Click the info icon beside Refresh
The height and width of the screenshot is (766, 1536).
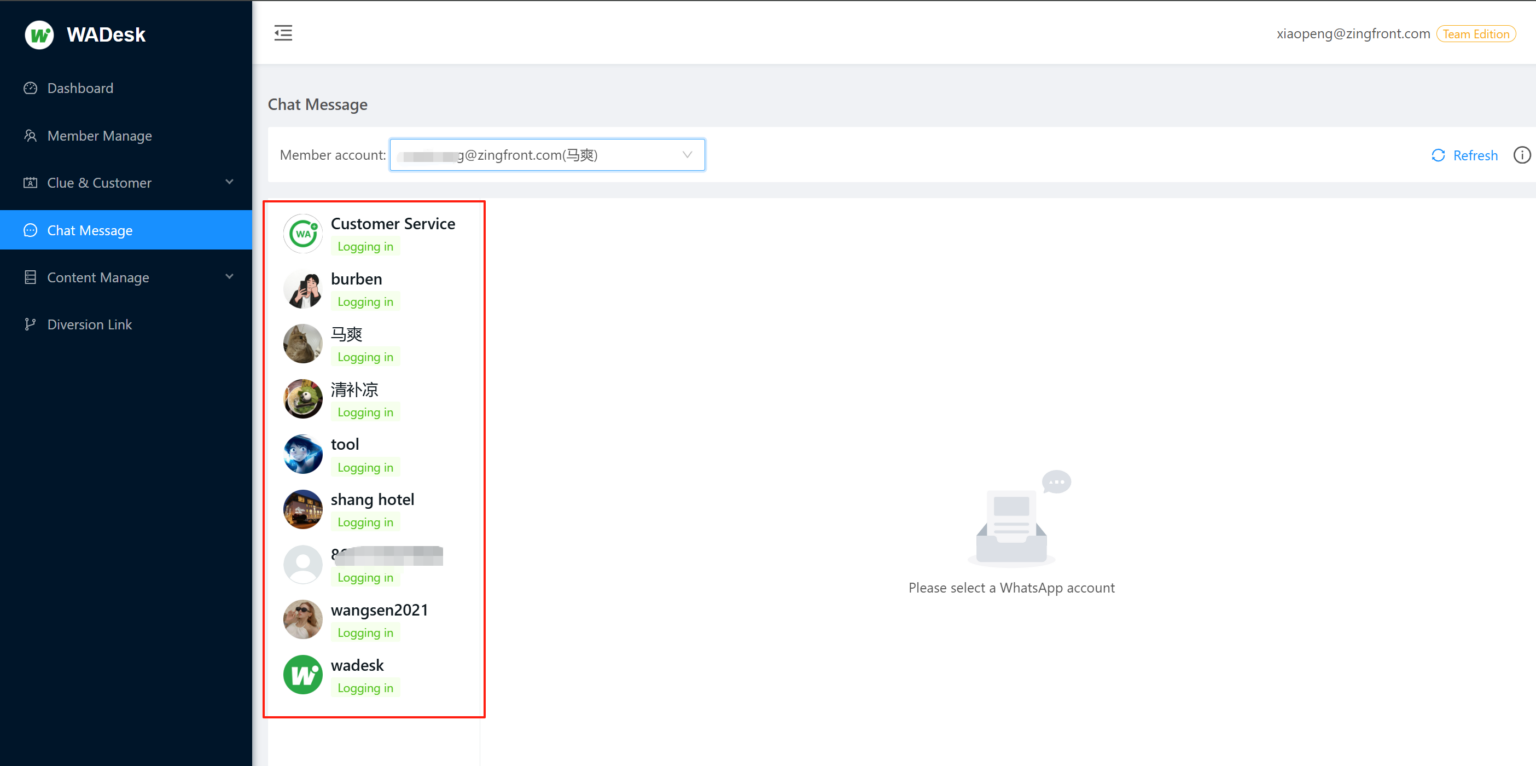pos(1522,155)
